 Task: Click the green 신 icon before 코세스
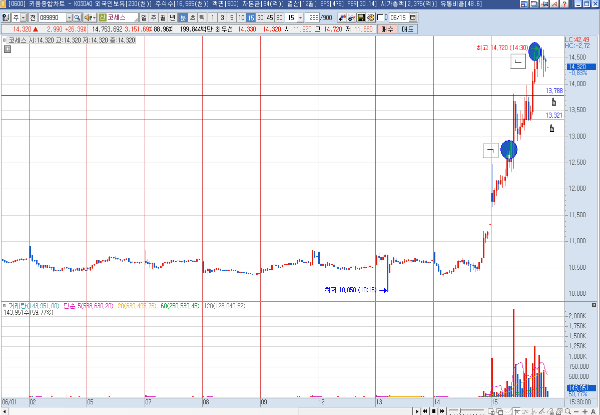[x=102, y=18]
